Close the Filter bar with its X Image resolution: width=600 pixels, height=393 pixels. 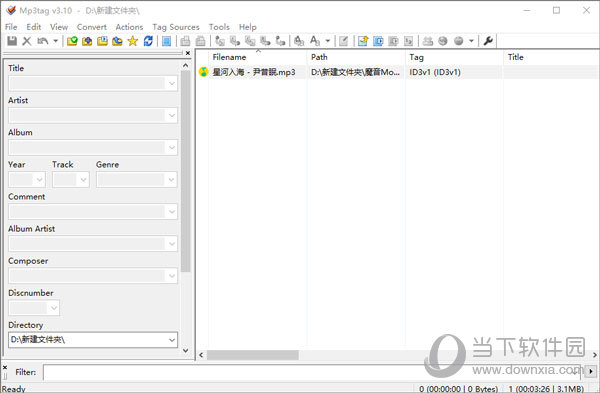tap(5, 367)
